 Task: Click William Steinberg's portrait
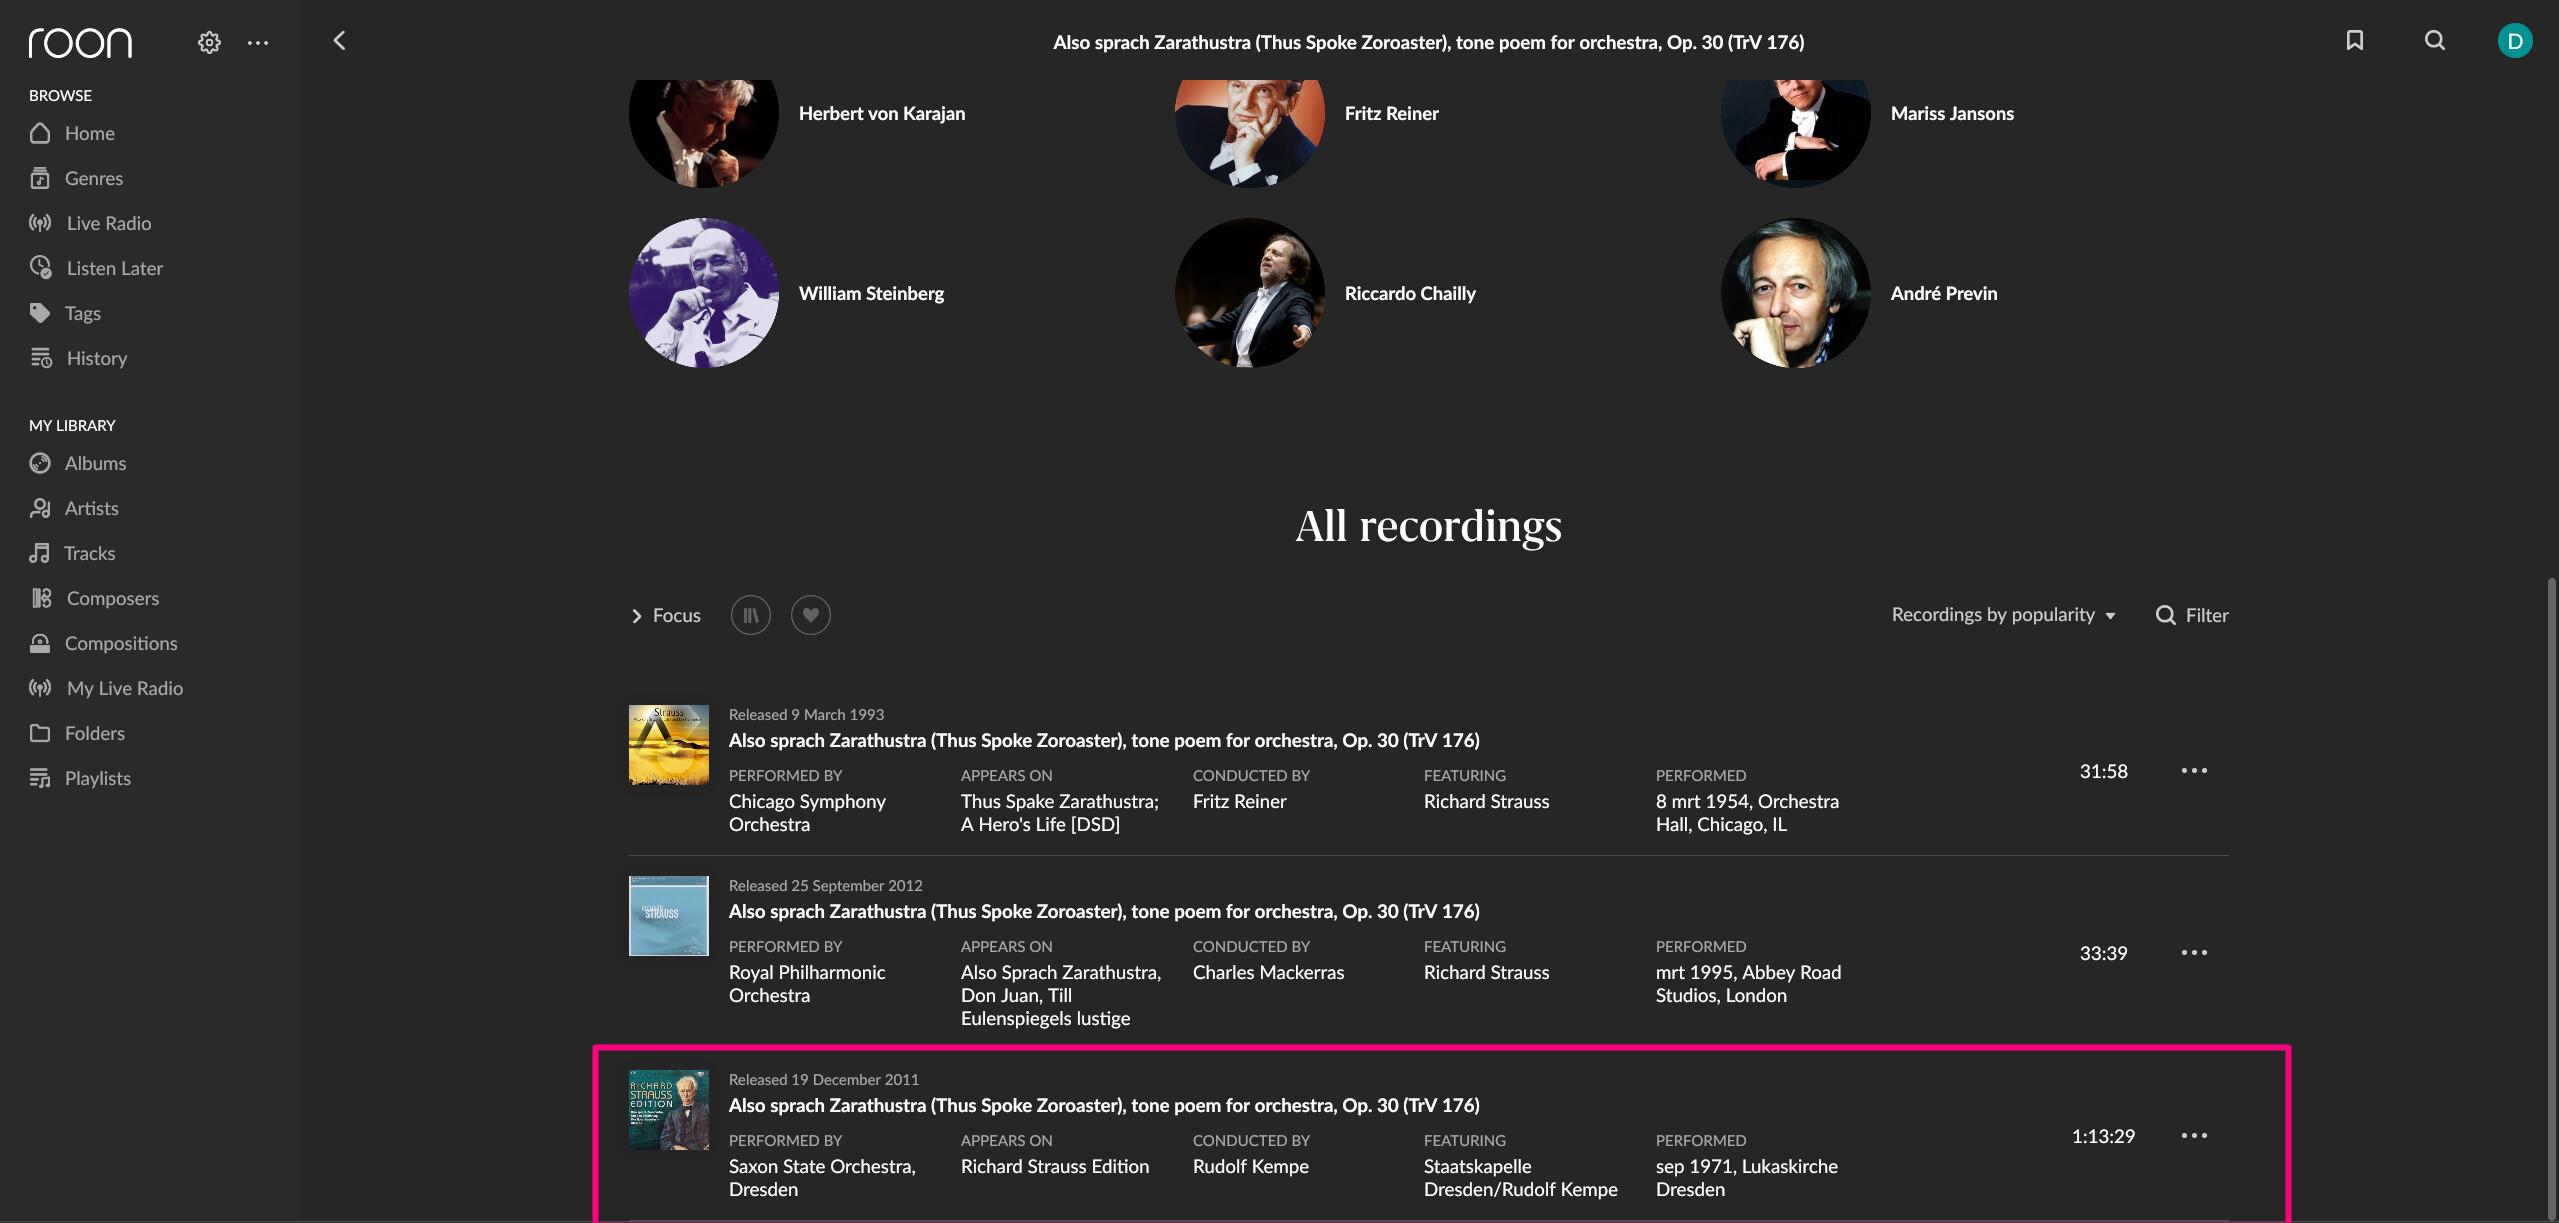click(x=704, y=293)
